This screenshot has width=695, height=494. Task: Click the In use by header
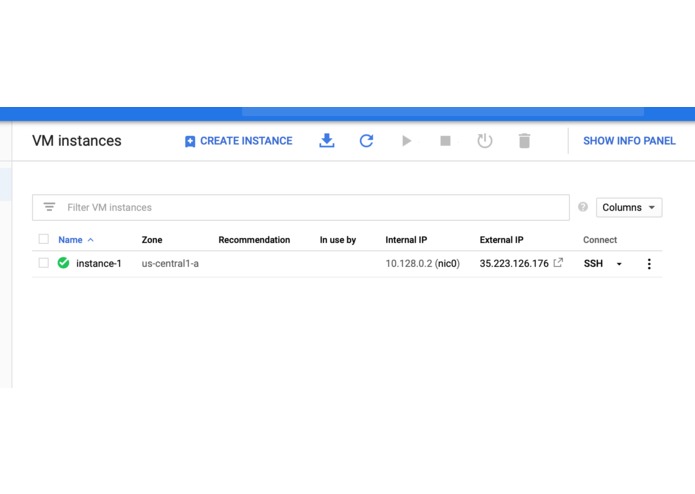338,240
